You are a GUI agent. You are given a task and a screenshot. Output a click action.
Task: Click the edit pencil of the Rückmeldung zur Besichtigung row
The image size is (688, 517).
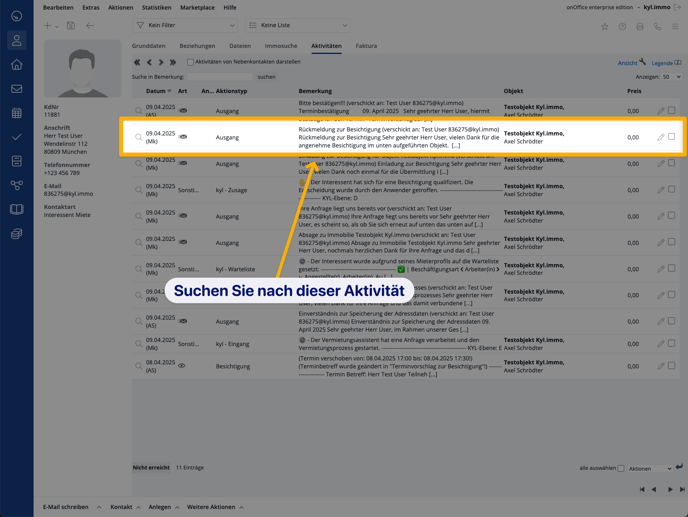coord(660,137)
